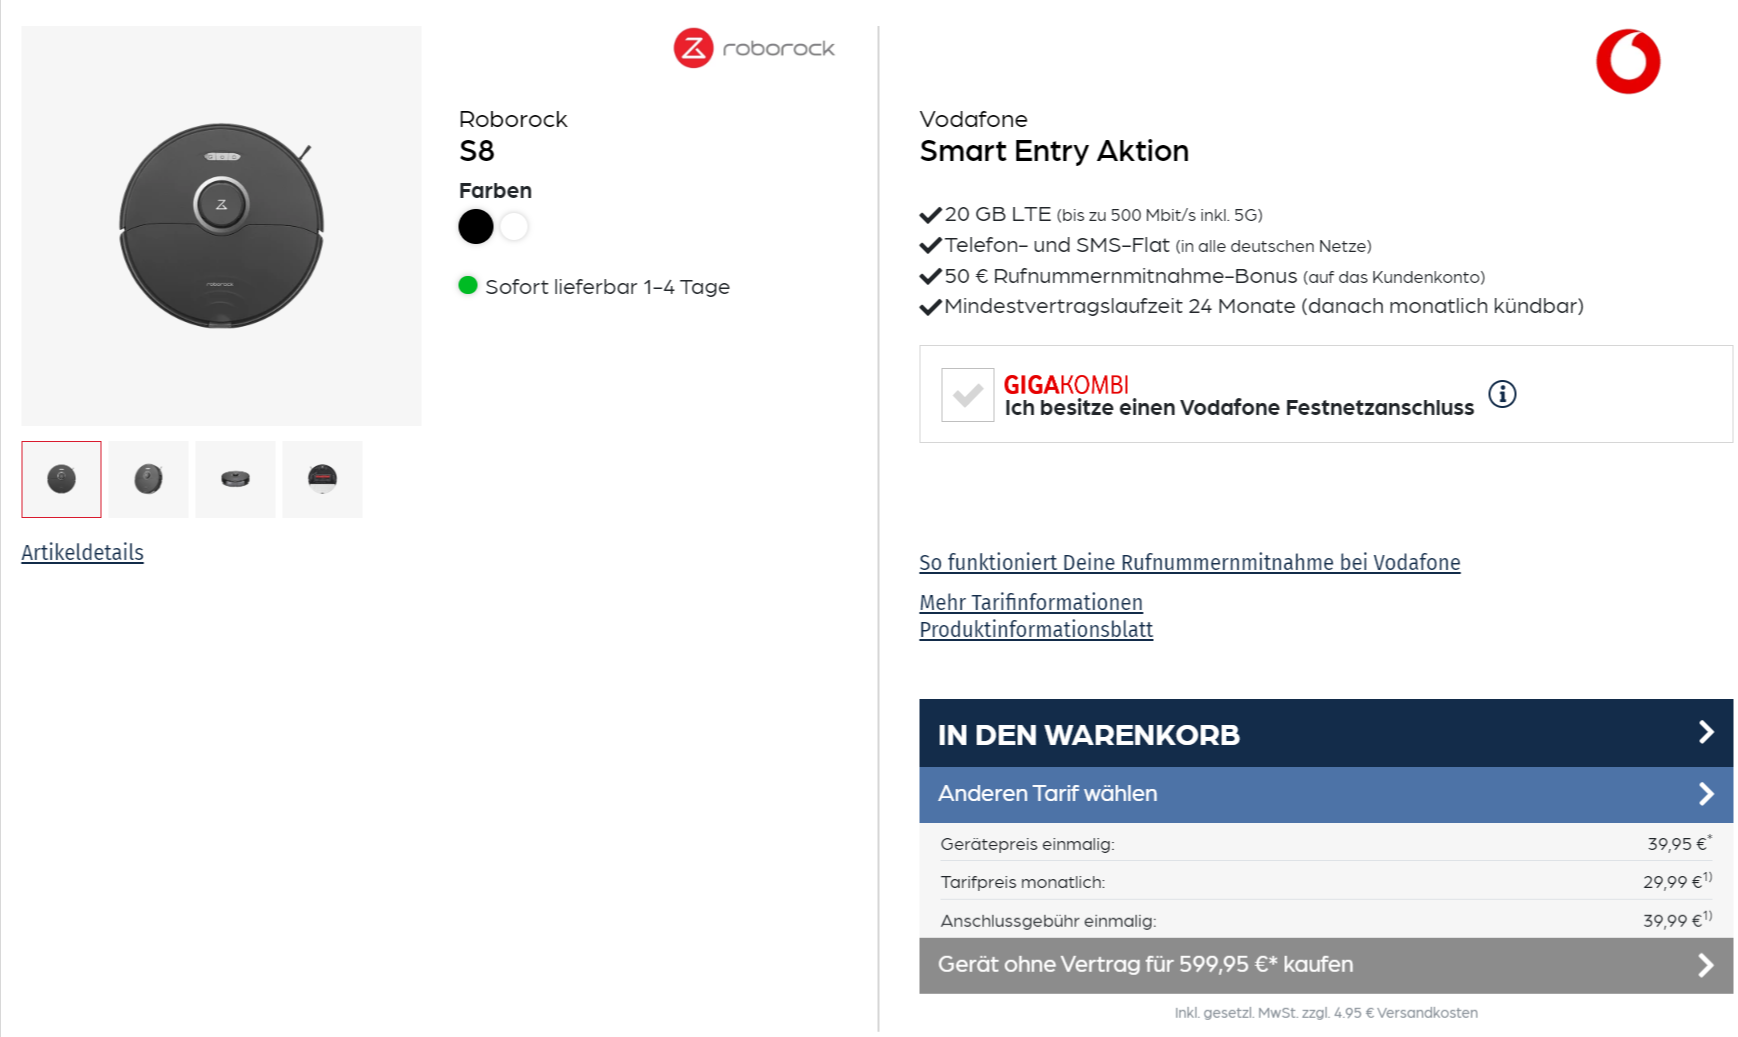Click Anderen Tarif wählen button

tap(1325, 795)
